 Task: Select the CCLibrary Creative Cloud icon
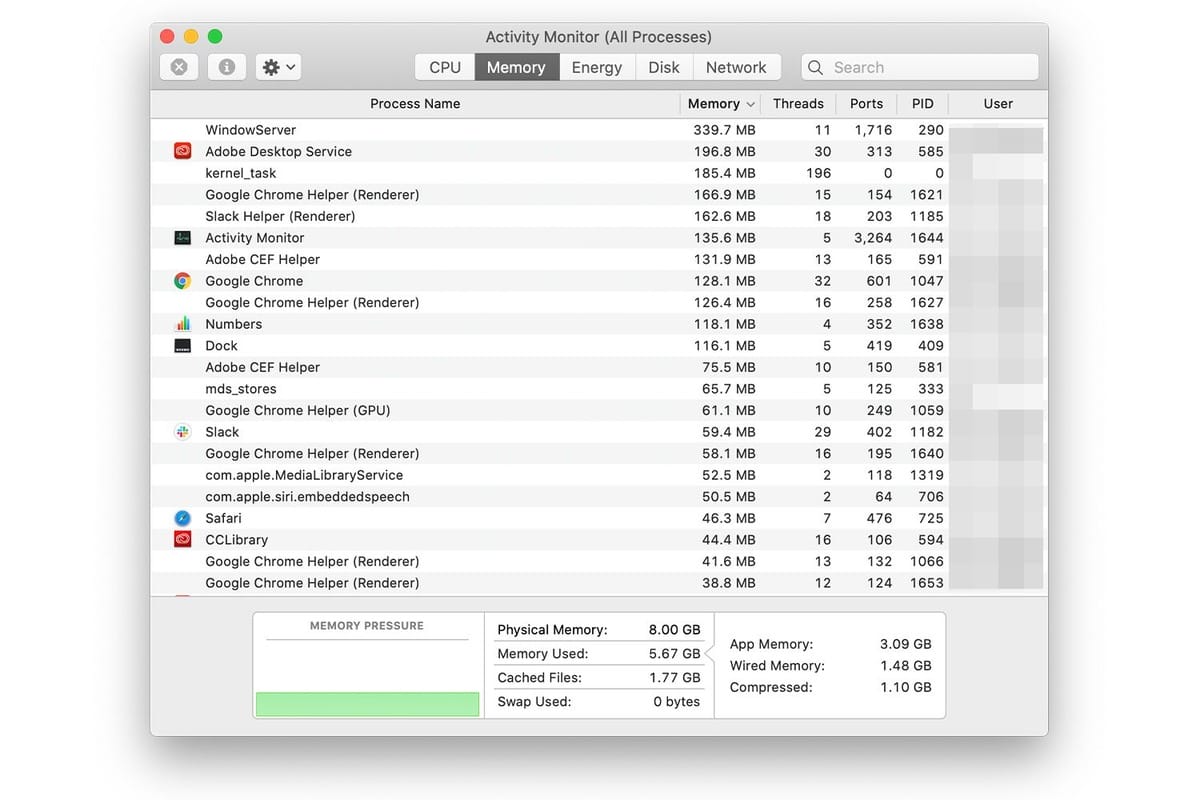[181, 539]
